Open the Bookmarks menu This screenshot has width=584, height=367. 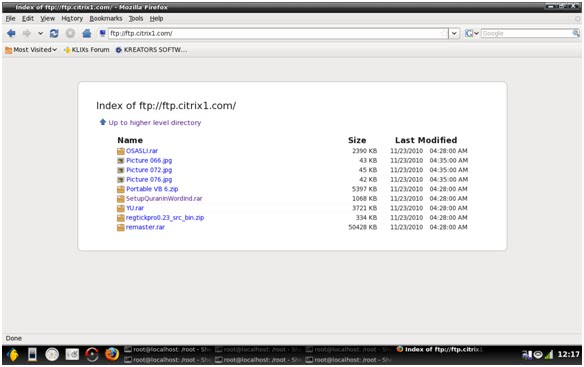(x=106, y=19)
